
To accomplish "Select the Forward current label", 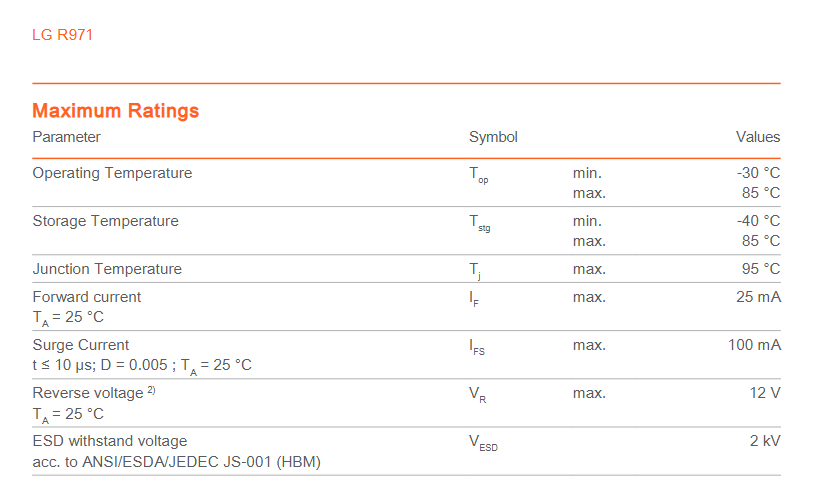I will (x=86, y=297).
